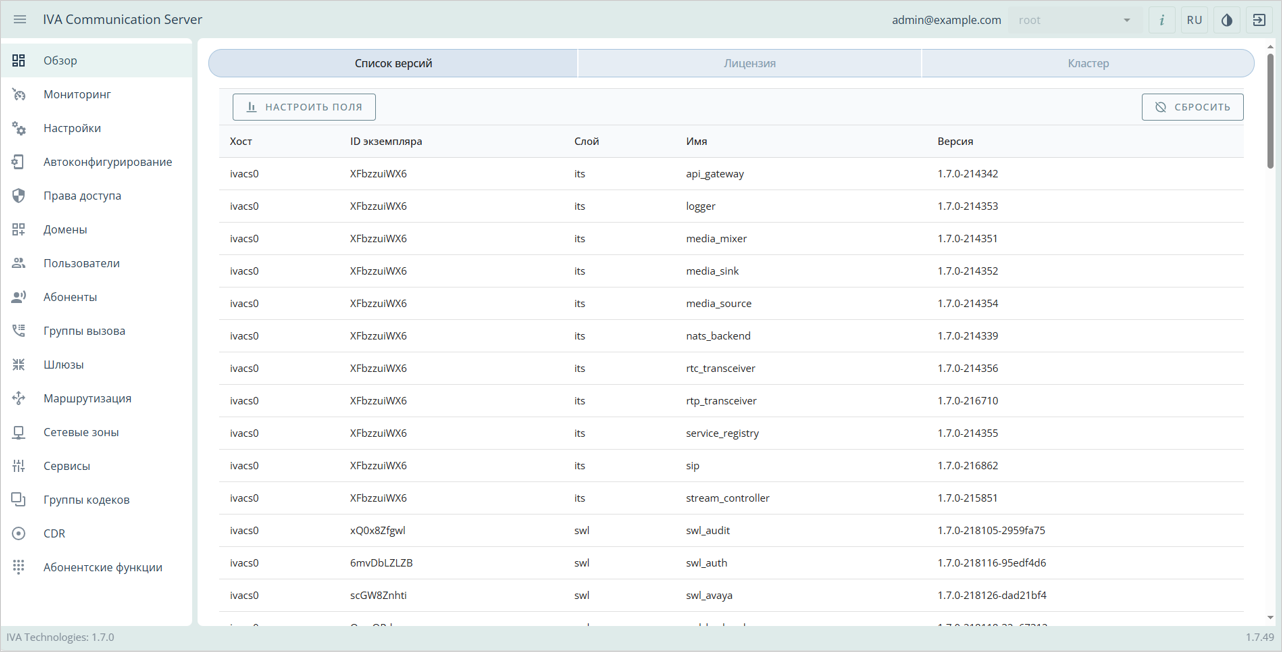Click the hamburger menu icon

coord(20,20)
